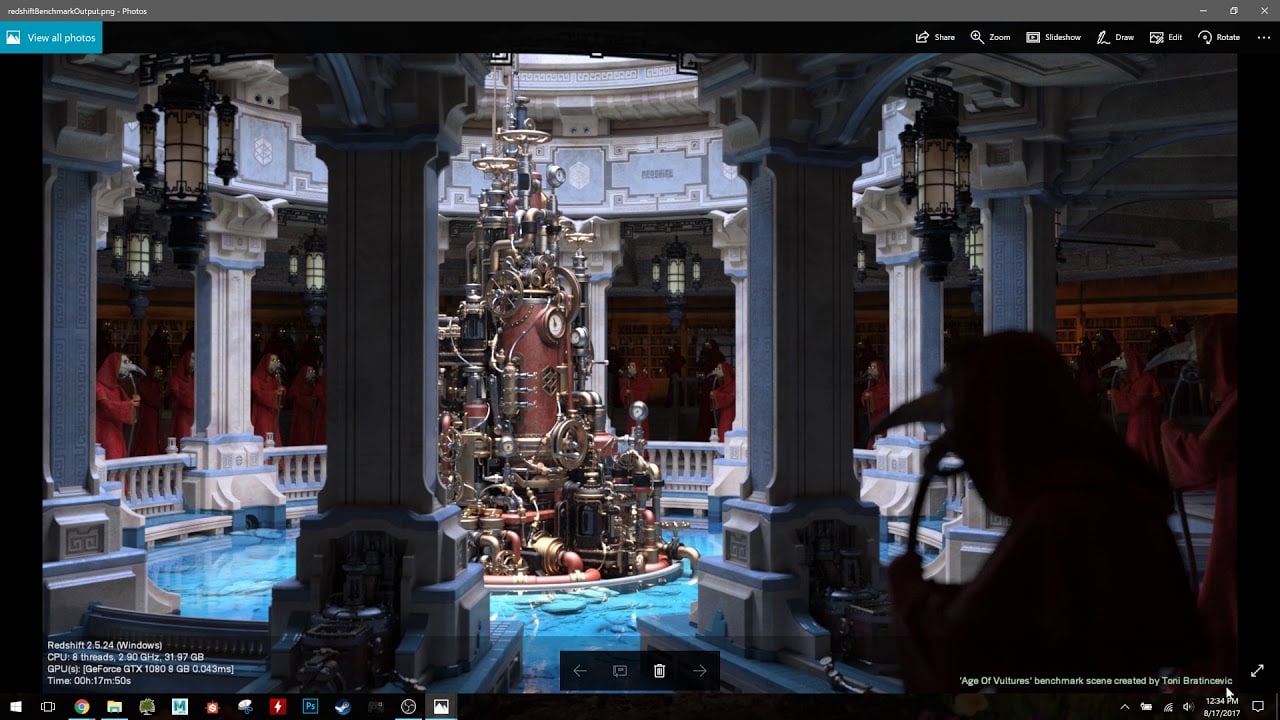Open View all photos
The image size is (1280, 720).
[51, 38]
